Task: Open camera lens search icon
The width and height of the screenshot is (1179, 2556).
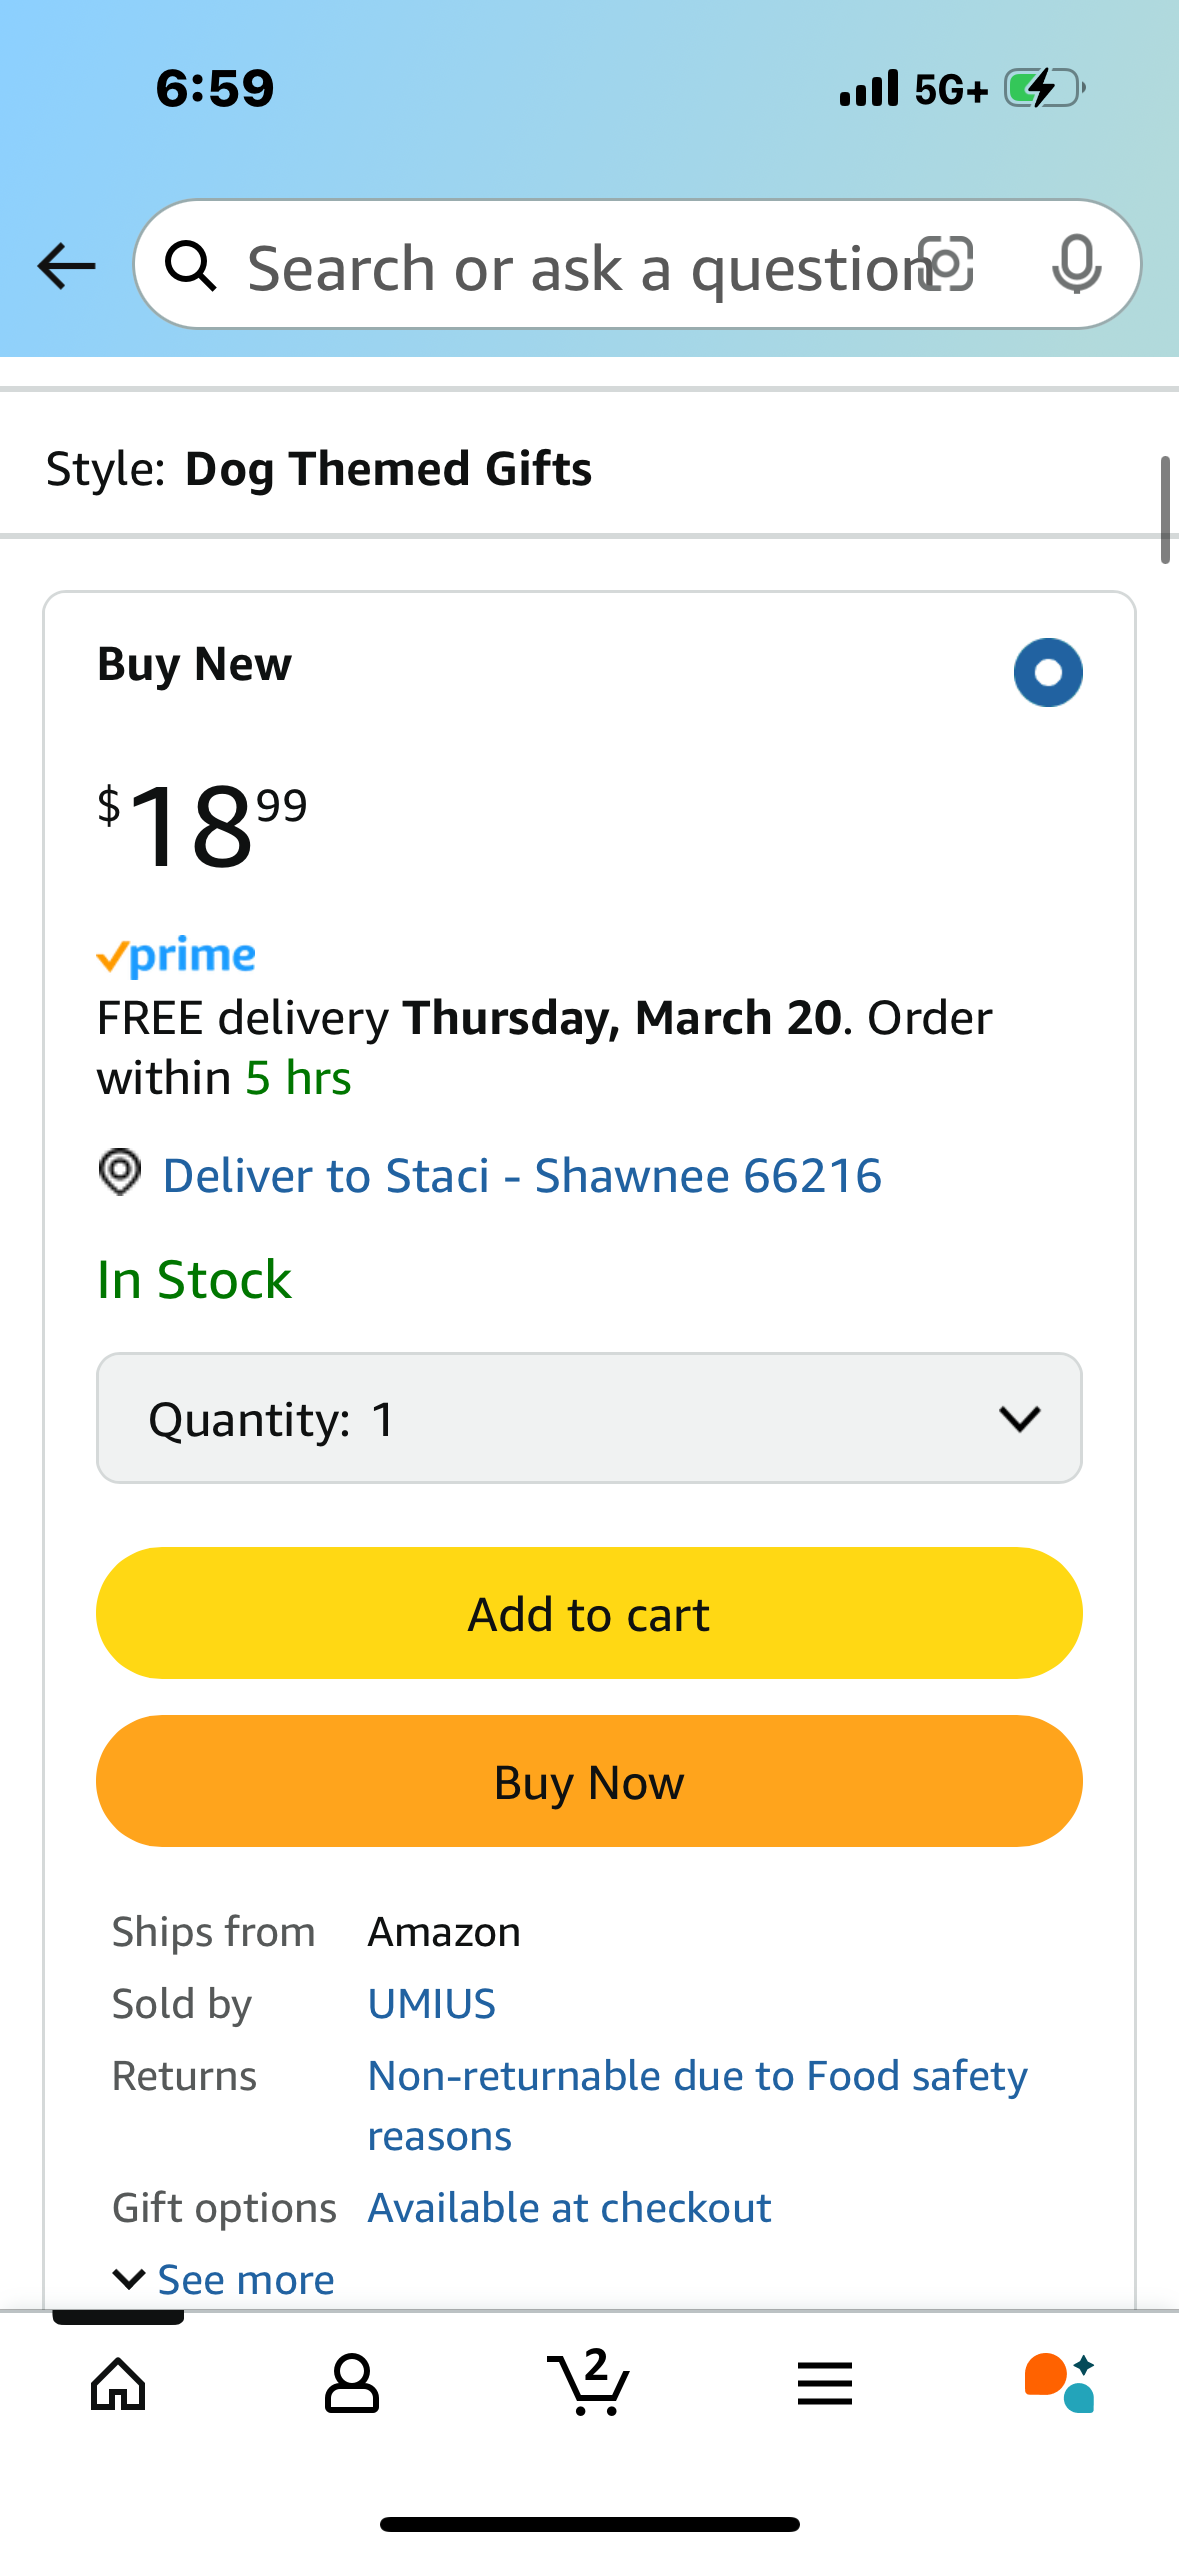Action: pos(946,265)
